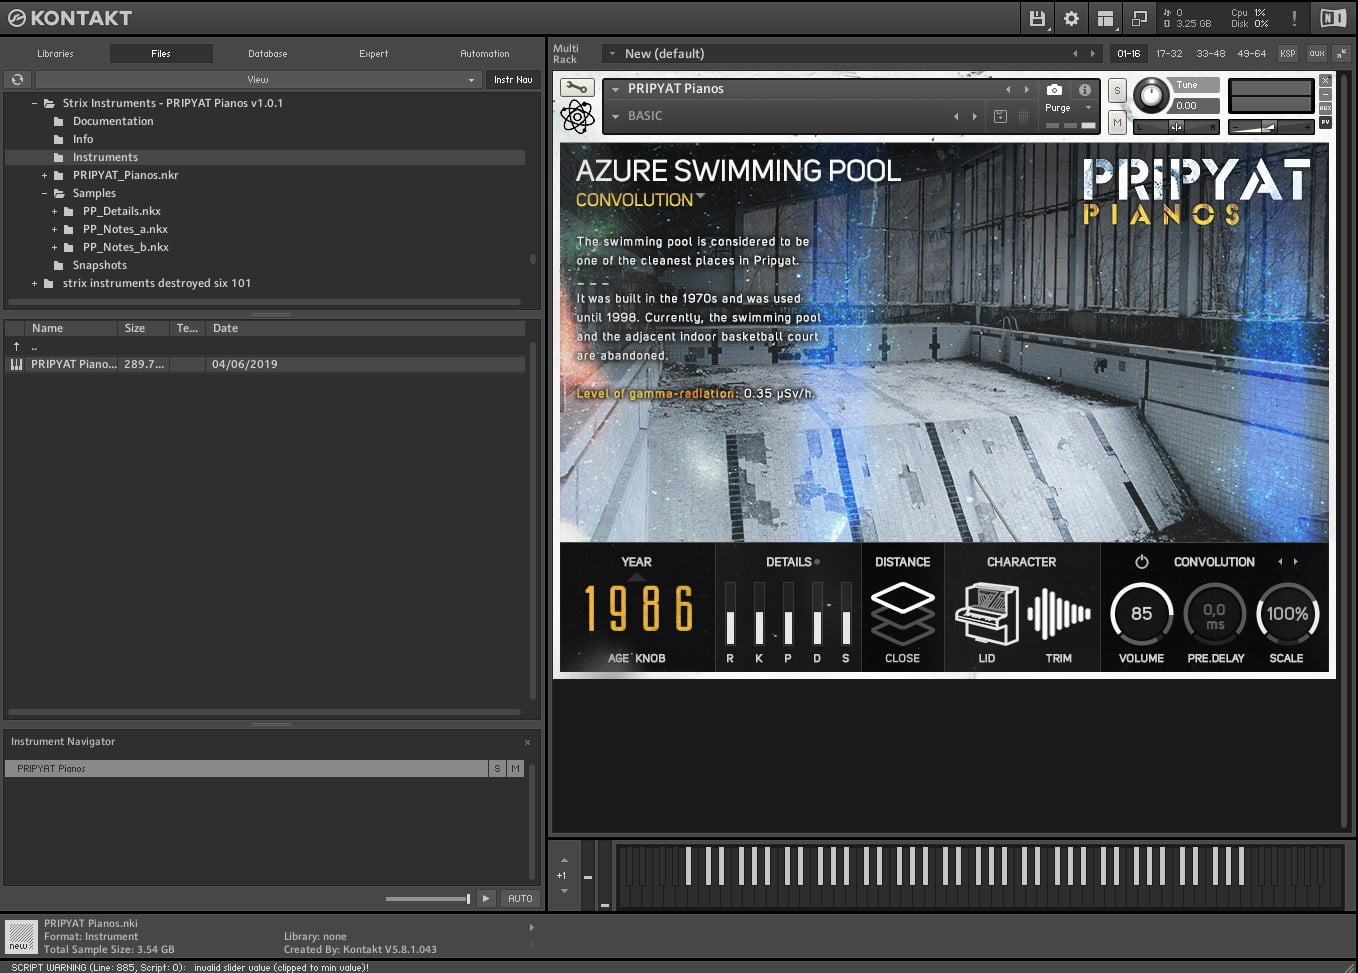1358x973 pixels.
Task: Open the View dropdown in the browser
Action: point(258,79)
